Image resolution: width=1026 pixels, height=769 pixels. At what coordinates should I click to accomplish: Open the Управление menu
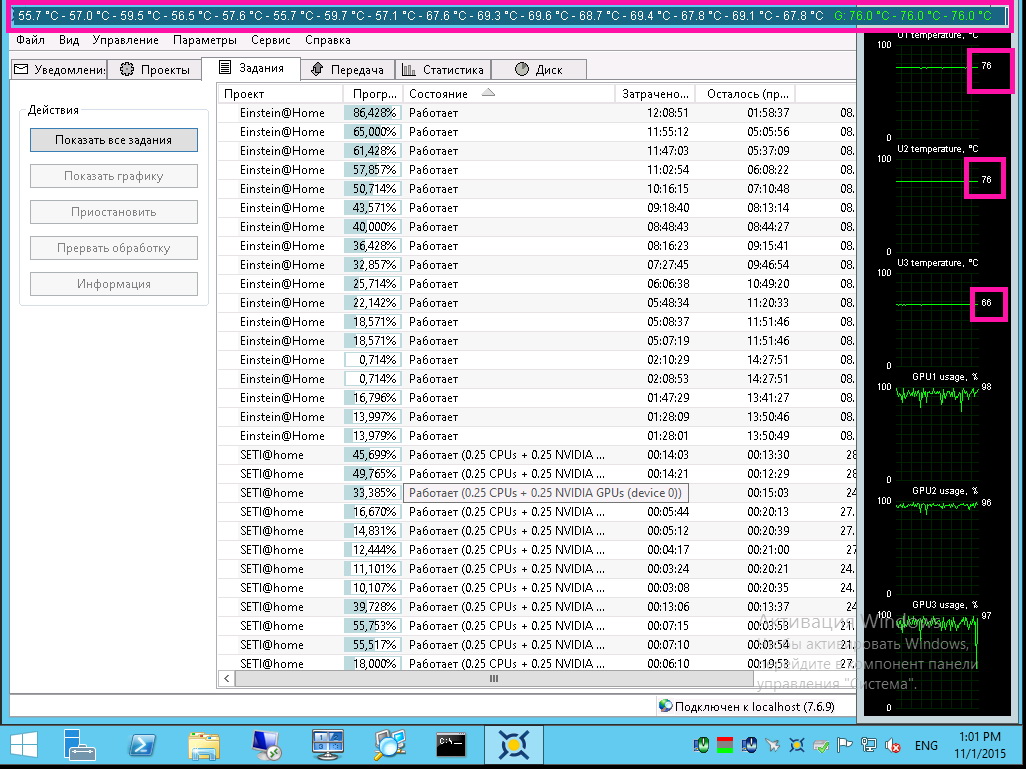click(x=125, y=40)
